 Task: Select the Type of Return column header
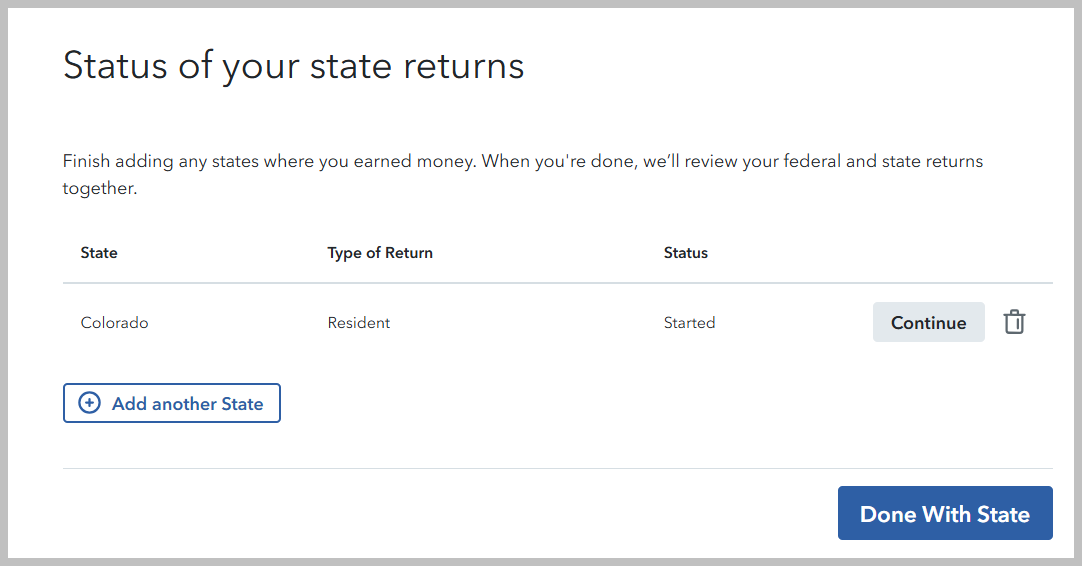point(380,253)
